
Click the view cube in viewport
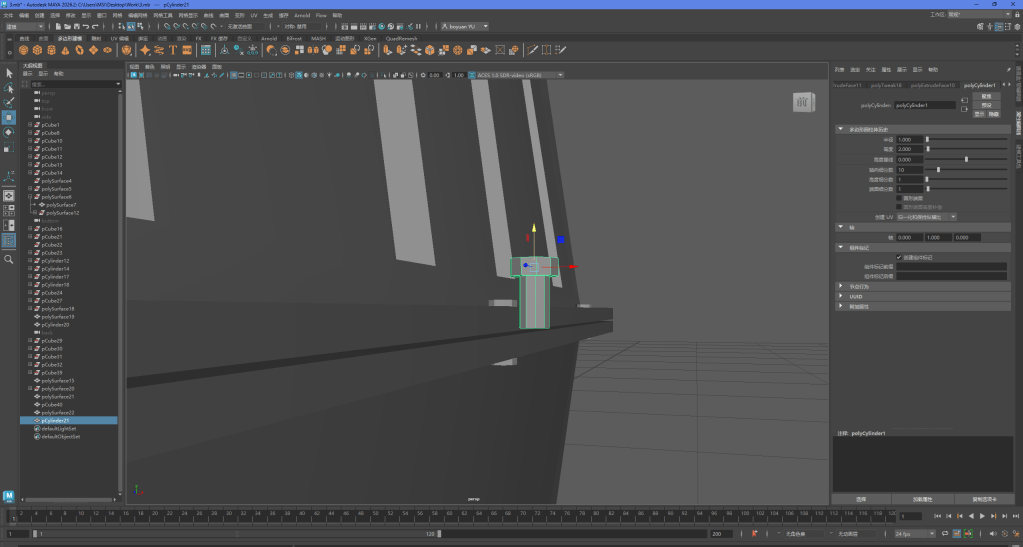[x=802, y=102]
